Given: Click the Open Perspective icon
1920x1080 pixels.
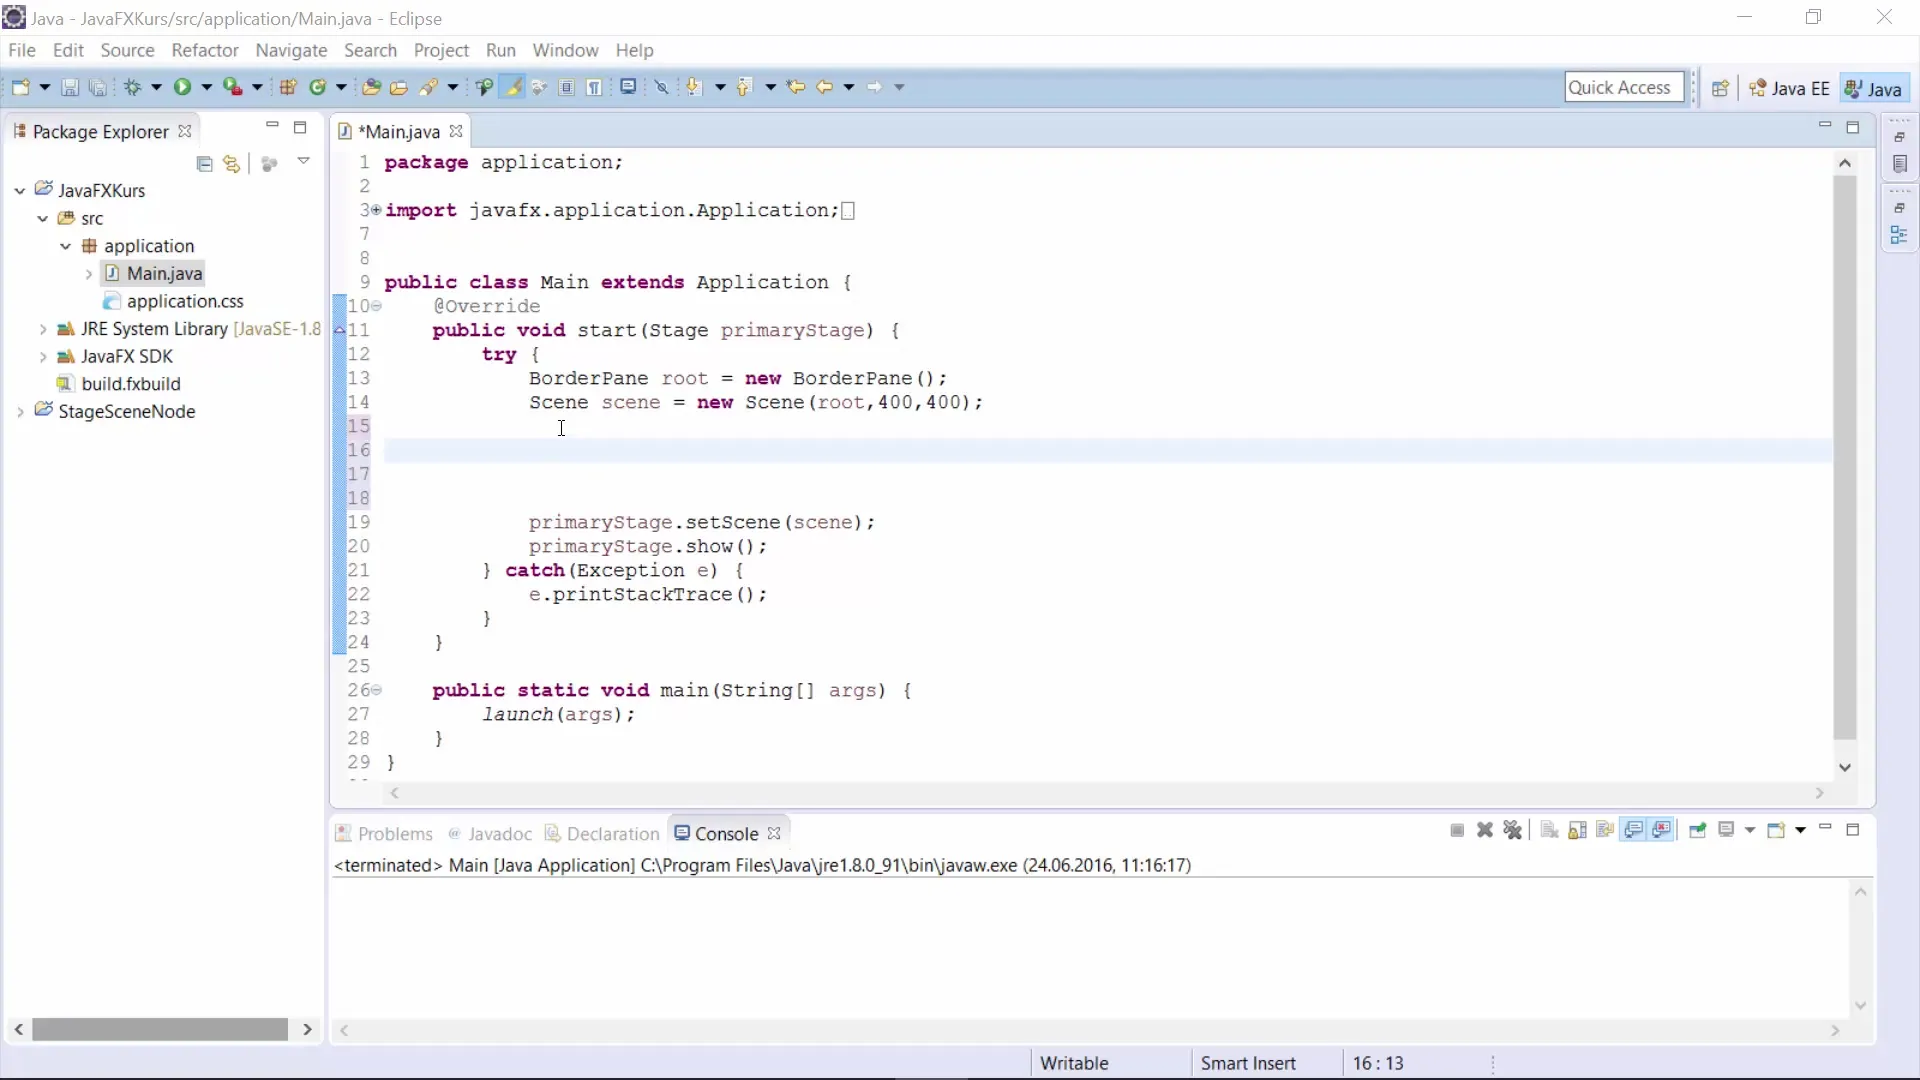Looking at the screenshot, I should tap(1720, 88).
